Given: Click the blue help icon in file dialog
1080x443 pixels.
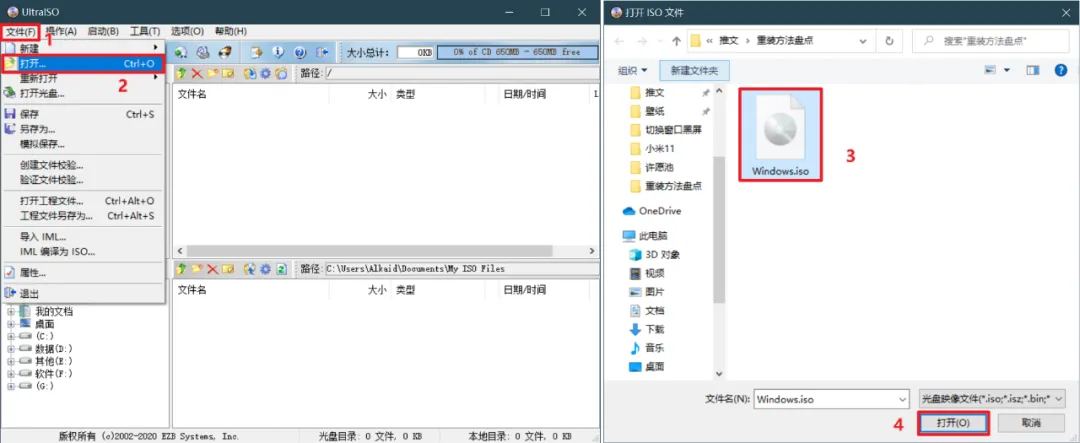Looking at the screenshot, I should coord(1059,70).
